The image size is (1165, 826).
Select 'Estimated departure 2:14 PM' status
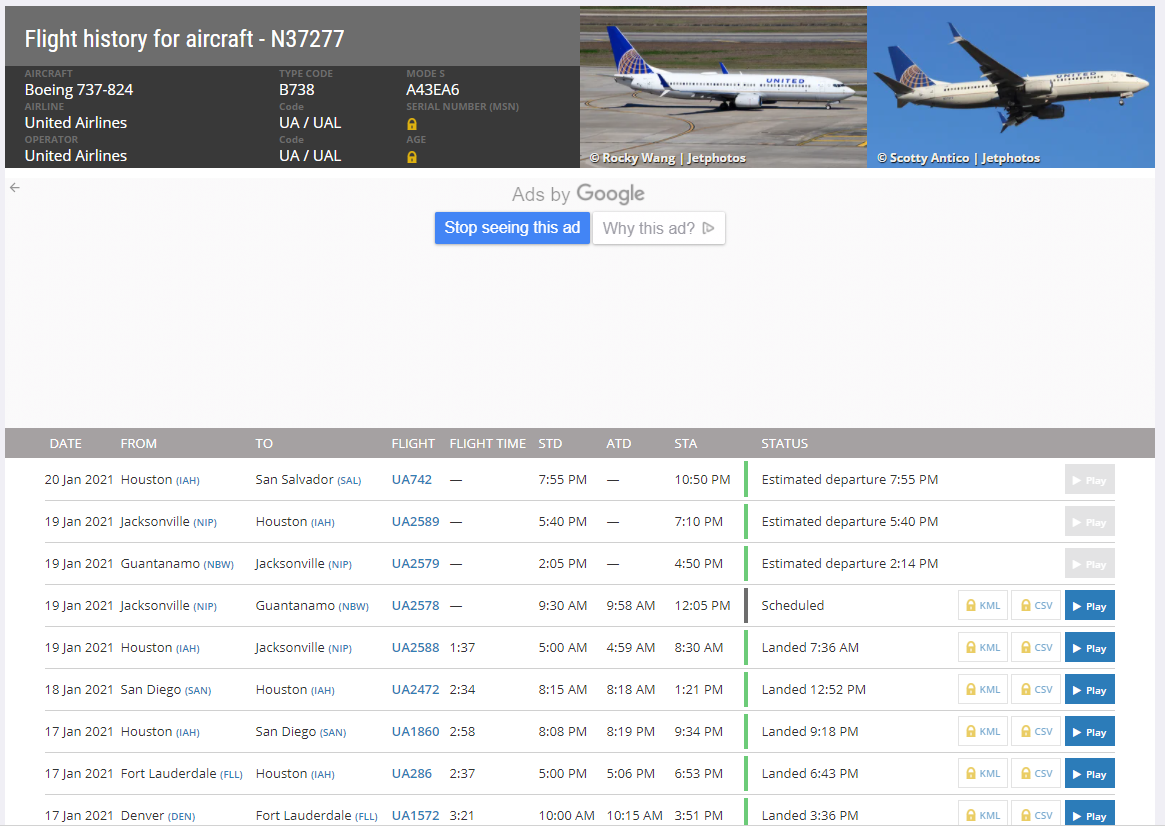[x=849, y=564]
